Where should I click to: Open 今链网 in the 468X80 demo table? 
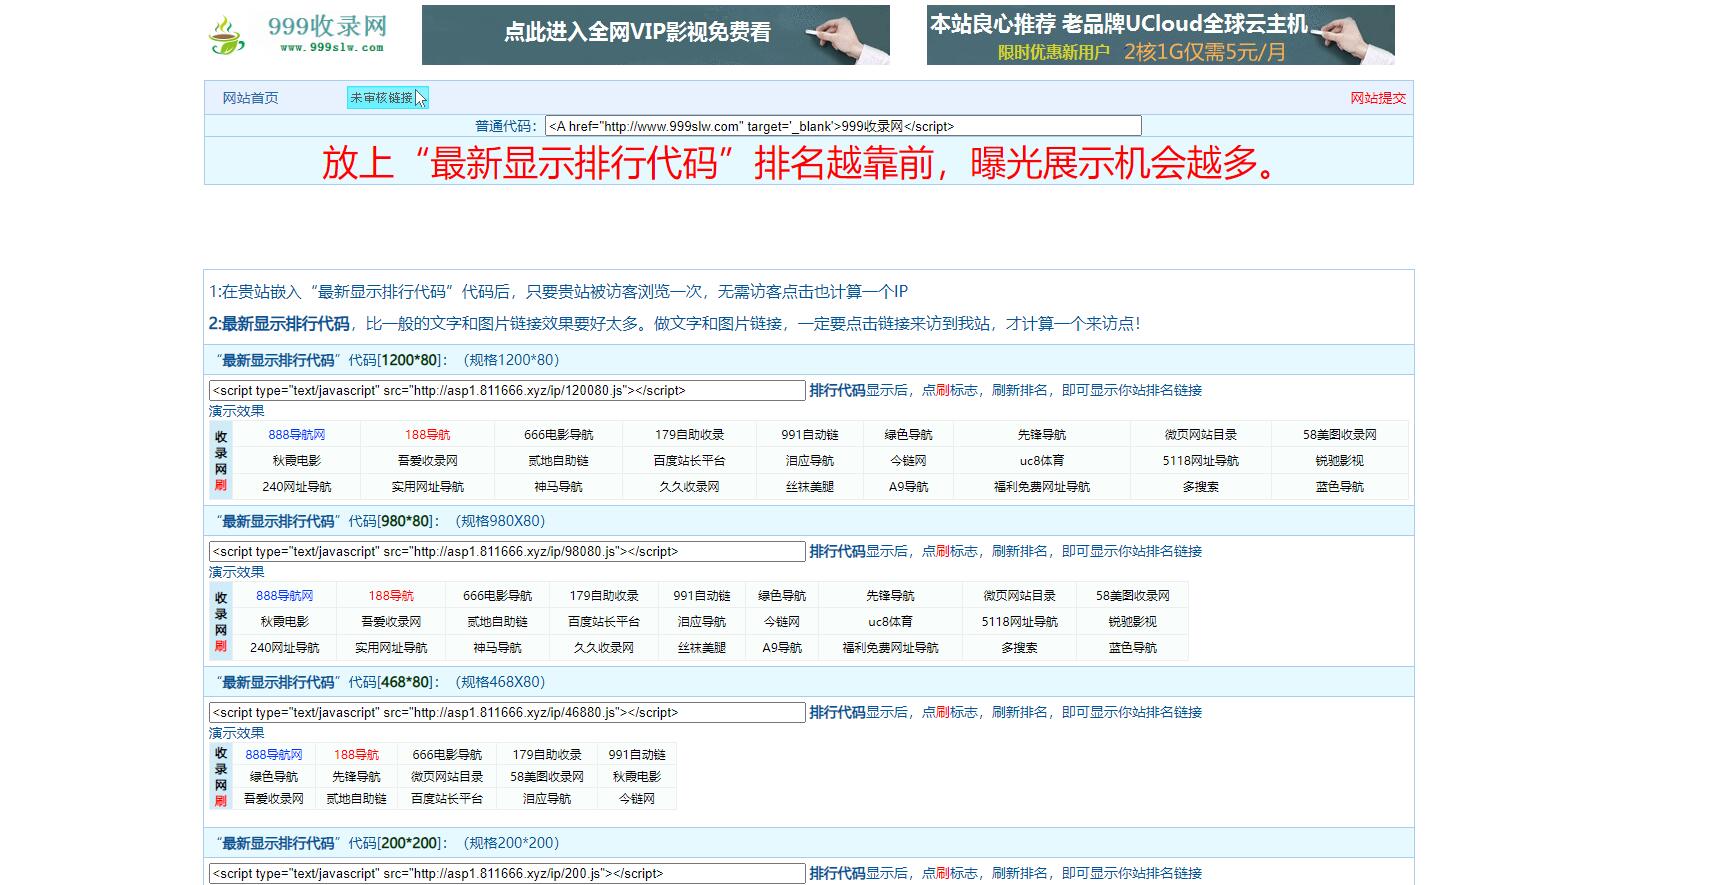tap(637, 799)
